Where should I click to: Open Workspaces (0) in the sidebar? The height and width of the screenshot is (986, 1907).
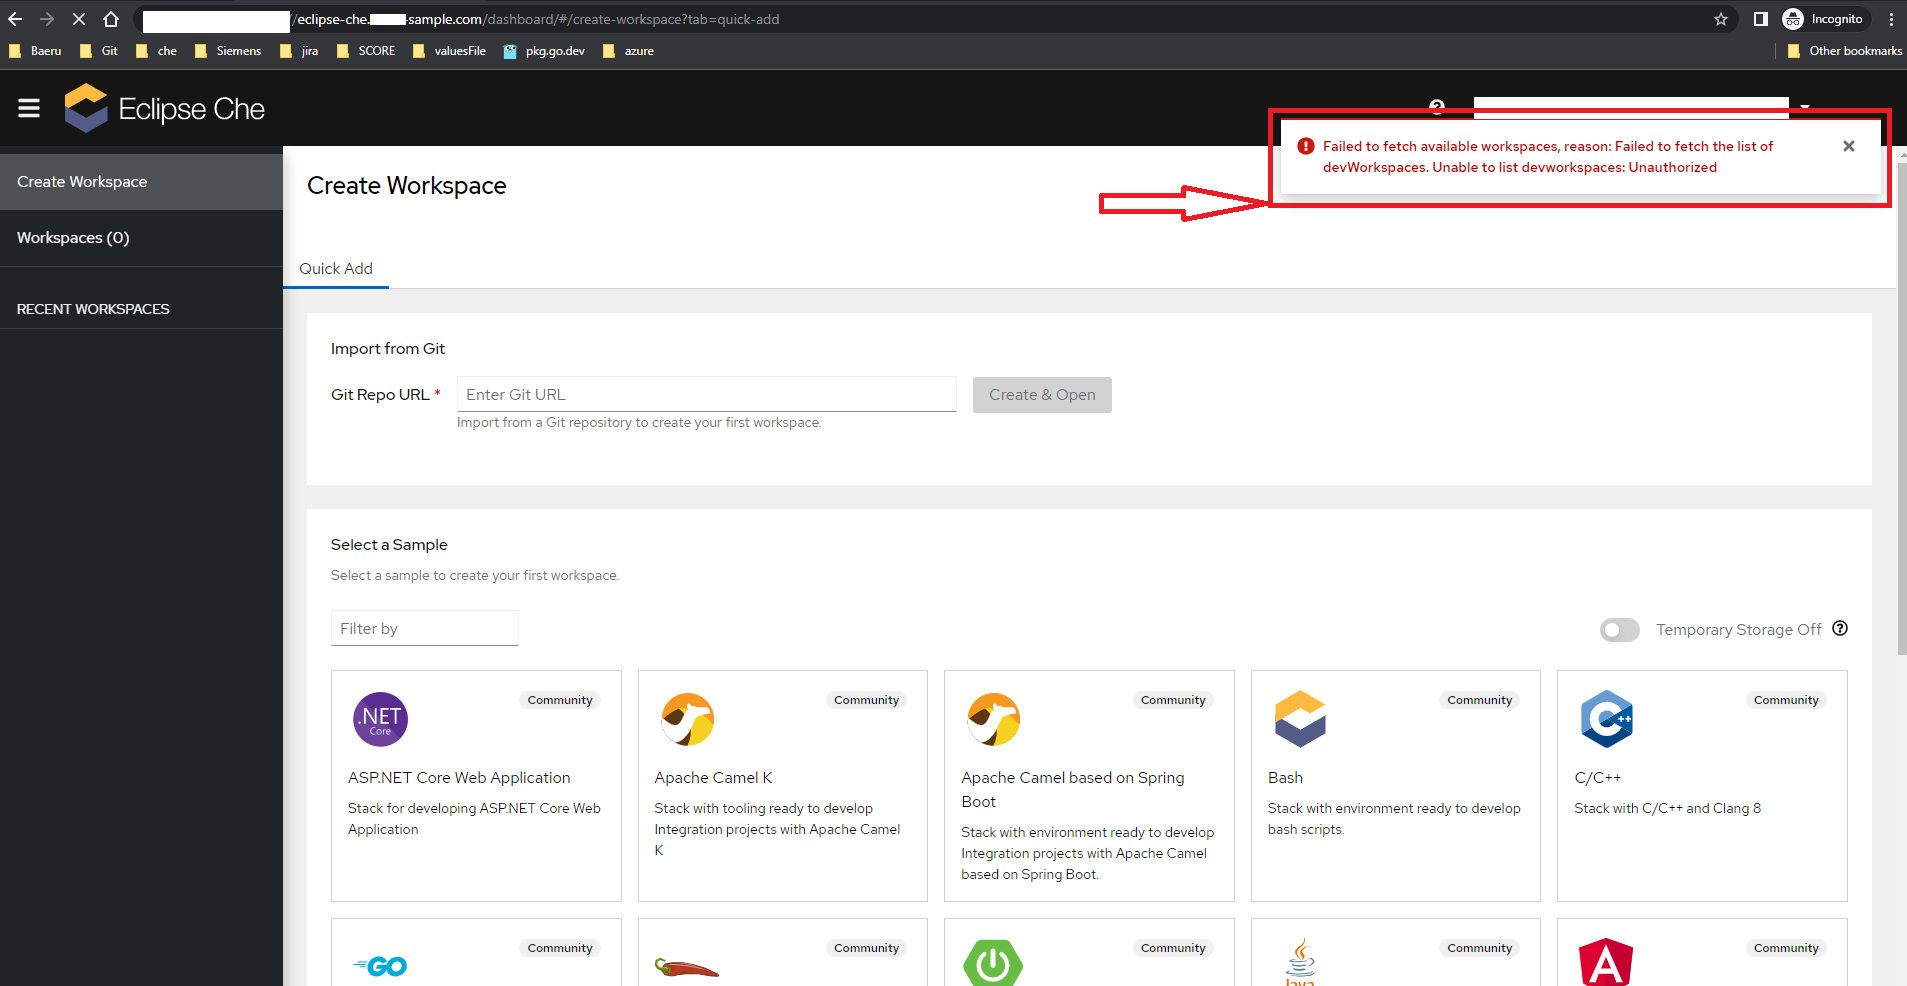[141, 238]
